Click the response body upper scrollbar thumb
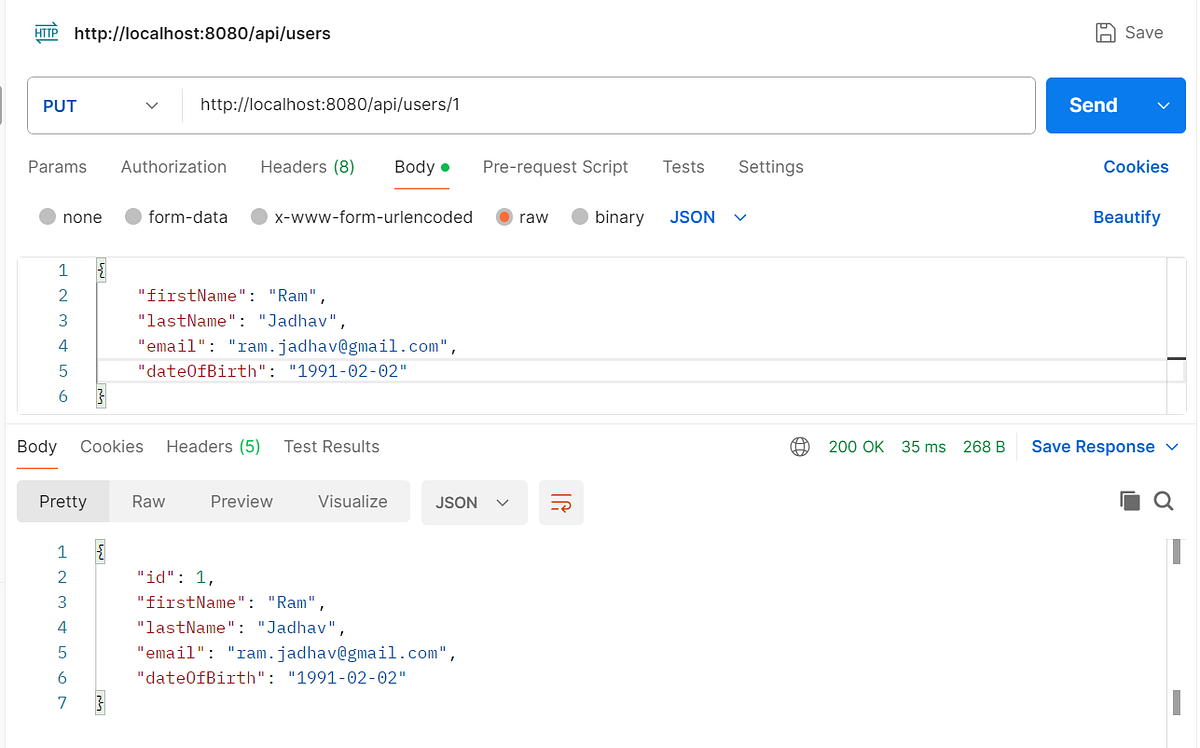 [x=1177, y=551]
